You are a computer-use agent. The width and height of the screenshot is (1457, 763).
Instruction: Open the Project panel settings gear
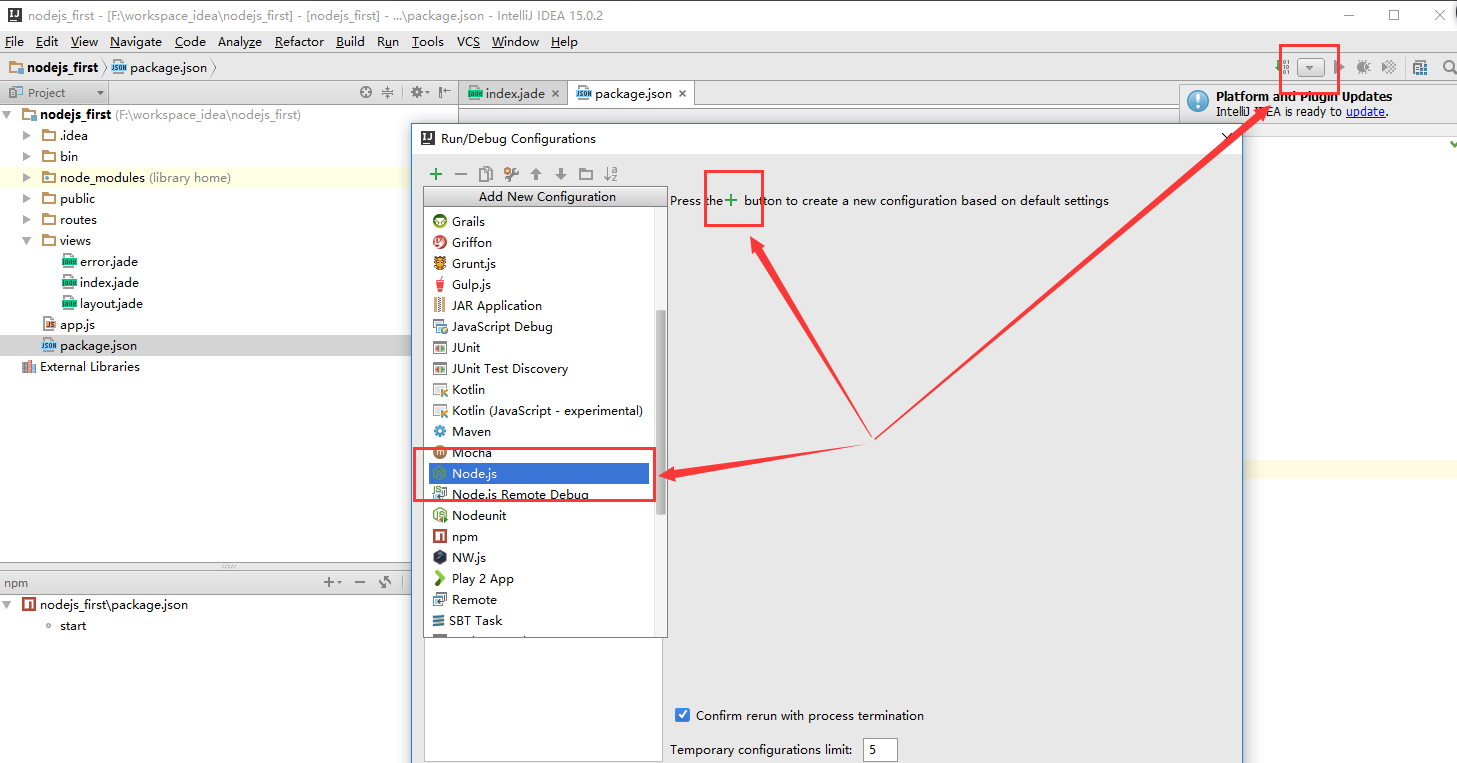point(419,92)
